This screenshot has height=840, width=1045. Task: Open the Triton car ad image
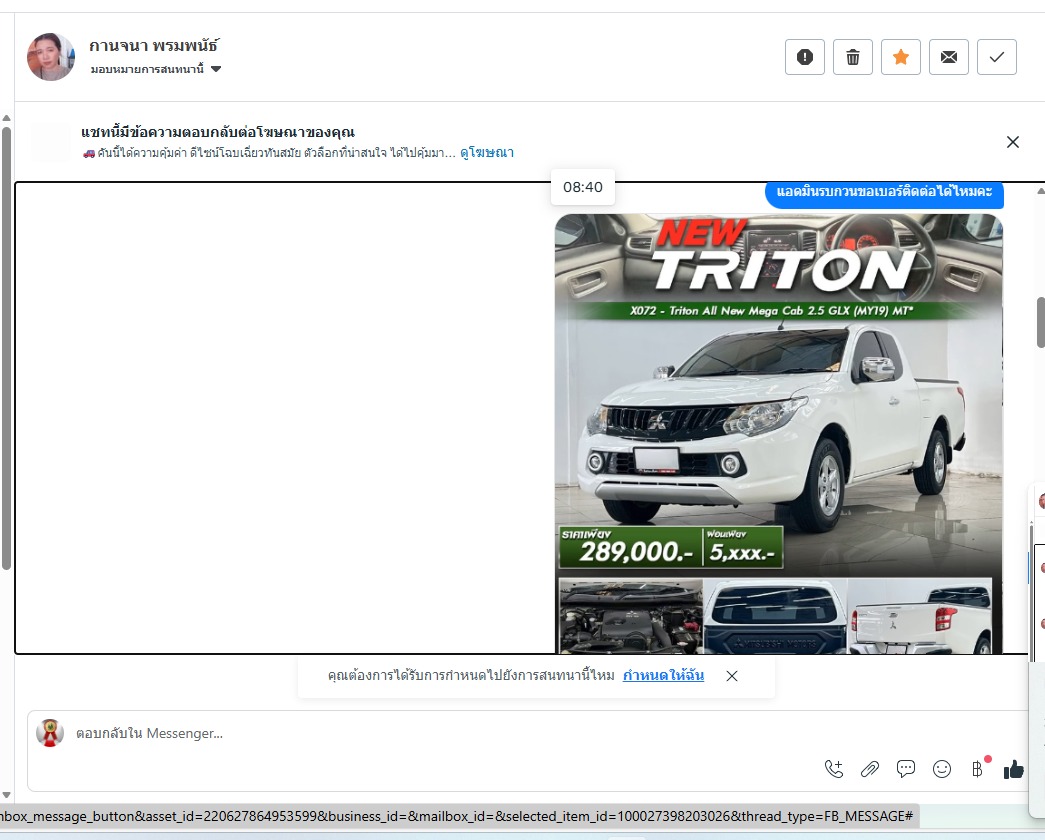tap(778, 433)
